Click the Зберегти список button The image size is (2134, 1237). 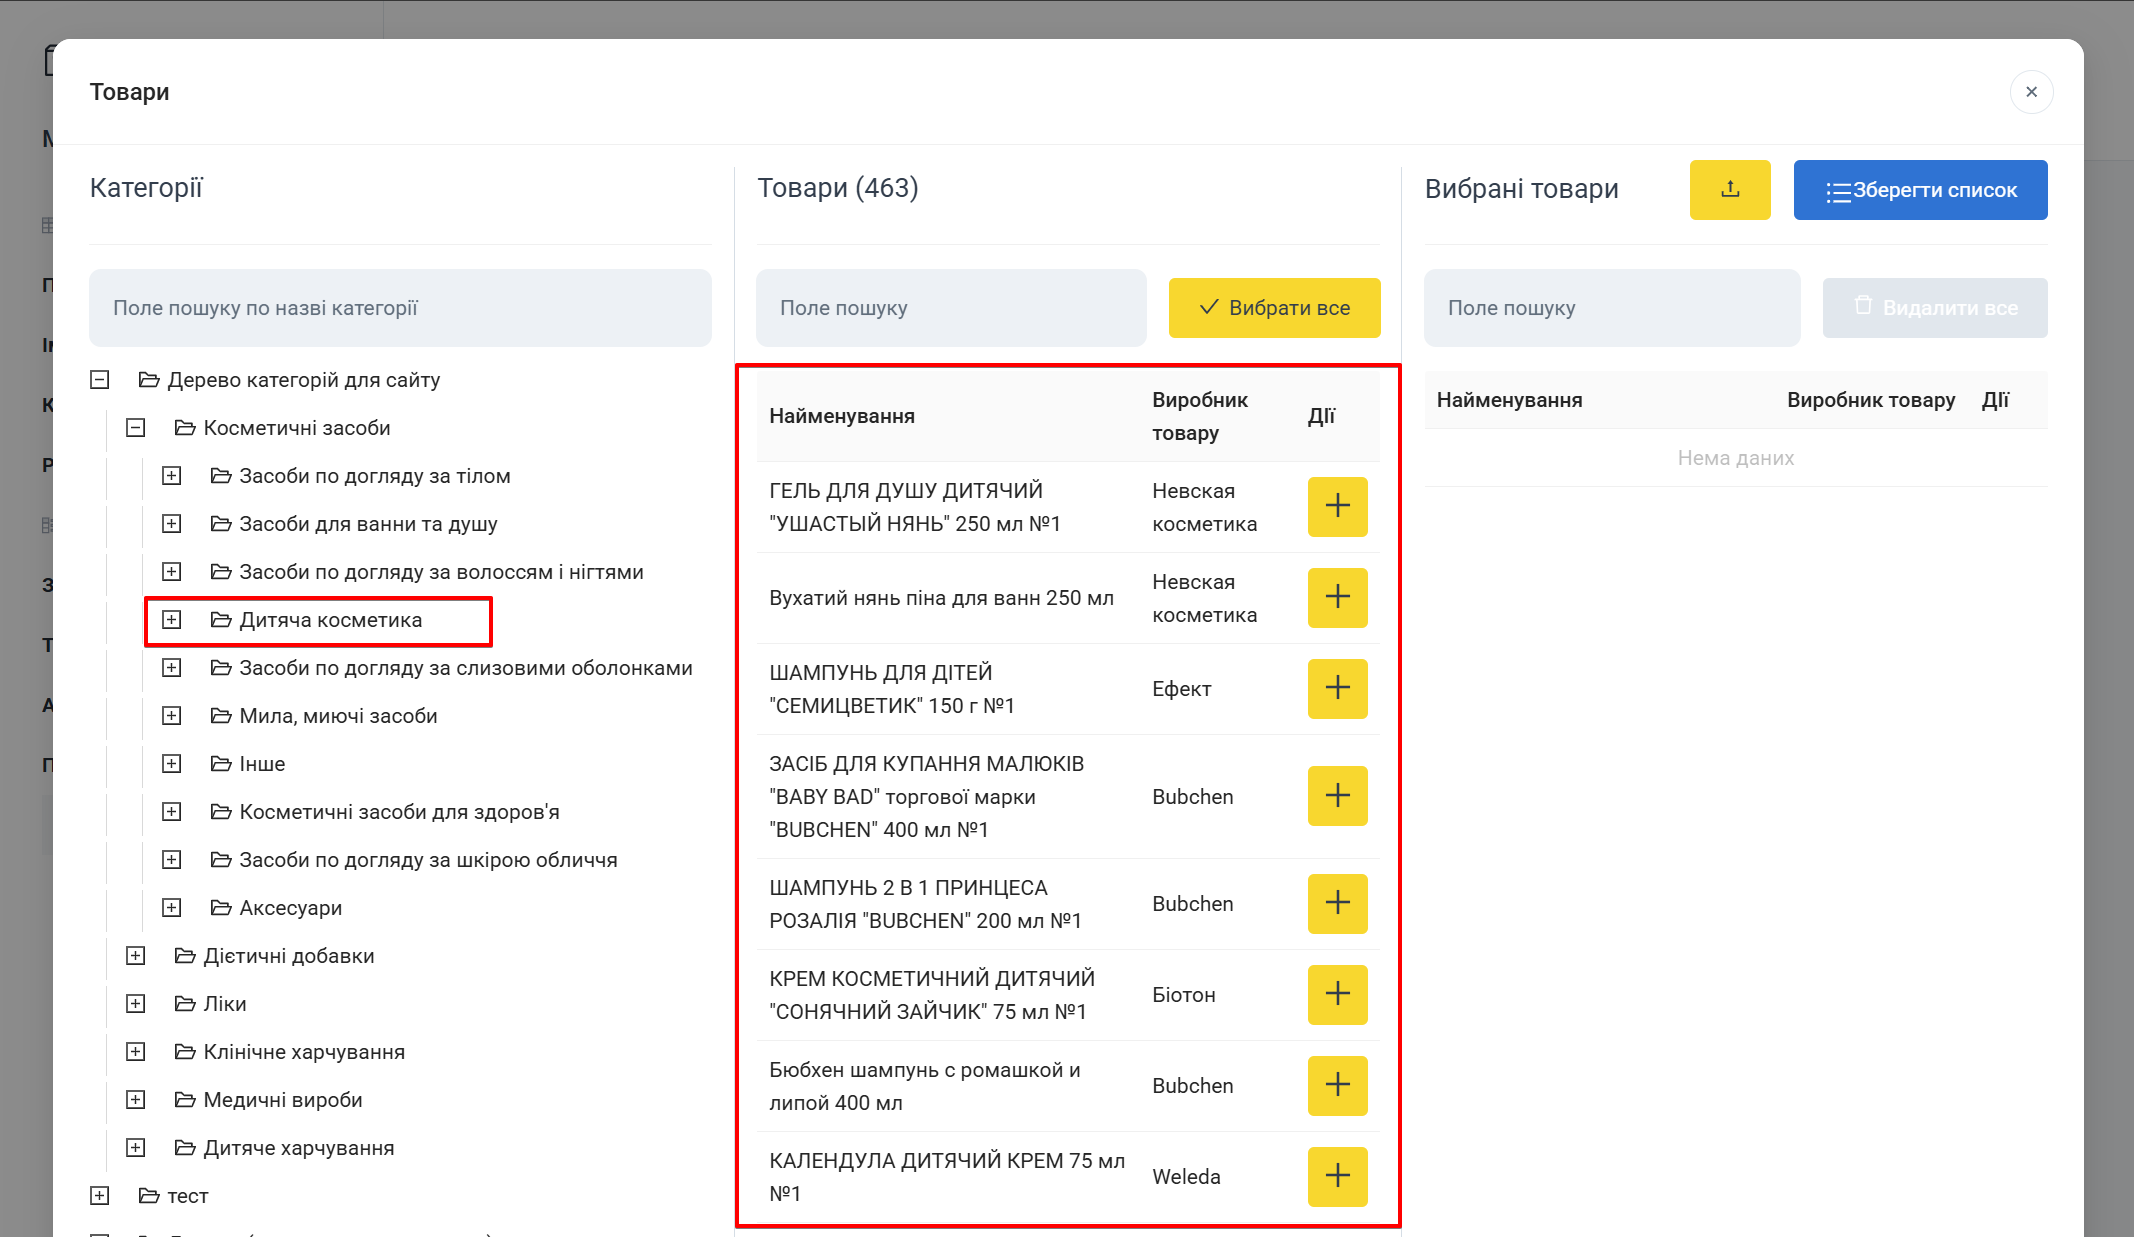[x=1920, y=190]
